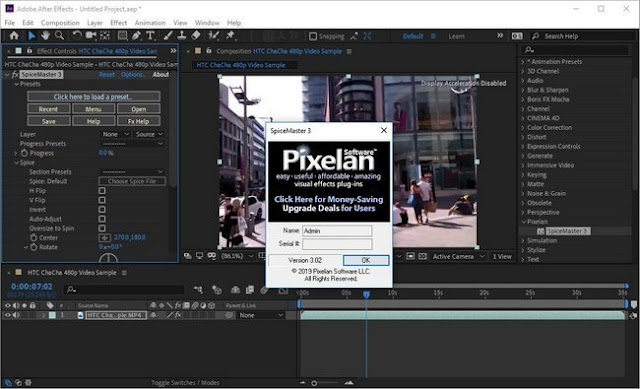Screen dimensions: 640x389
Task: Collapse the Spice section
Action: (x=17, y=162)
